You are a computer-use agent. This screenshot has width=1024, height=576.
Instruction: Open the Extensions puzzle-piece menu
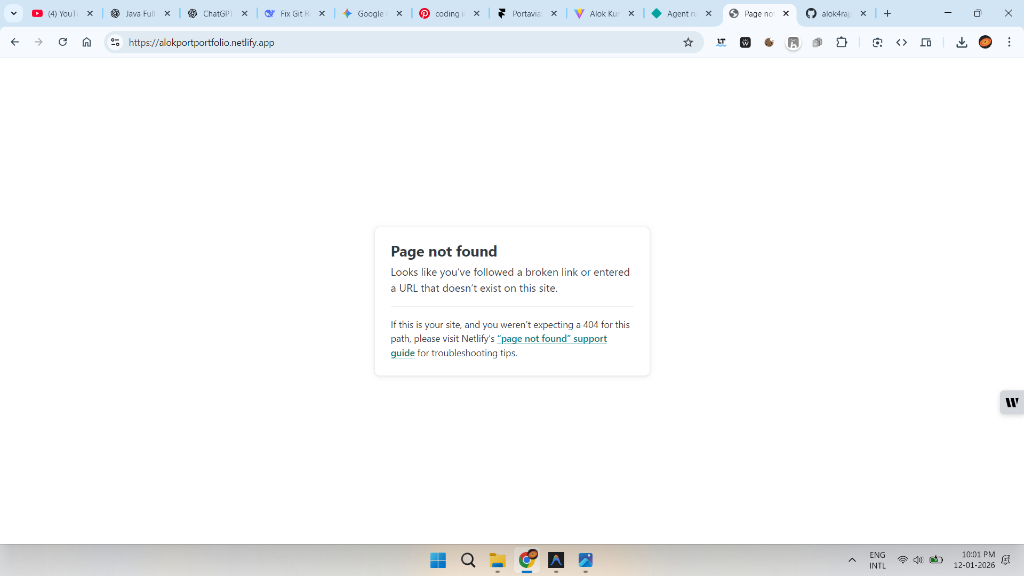pos(842,42)
